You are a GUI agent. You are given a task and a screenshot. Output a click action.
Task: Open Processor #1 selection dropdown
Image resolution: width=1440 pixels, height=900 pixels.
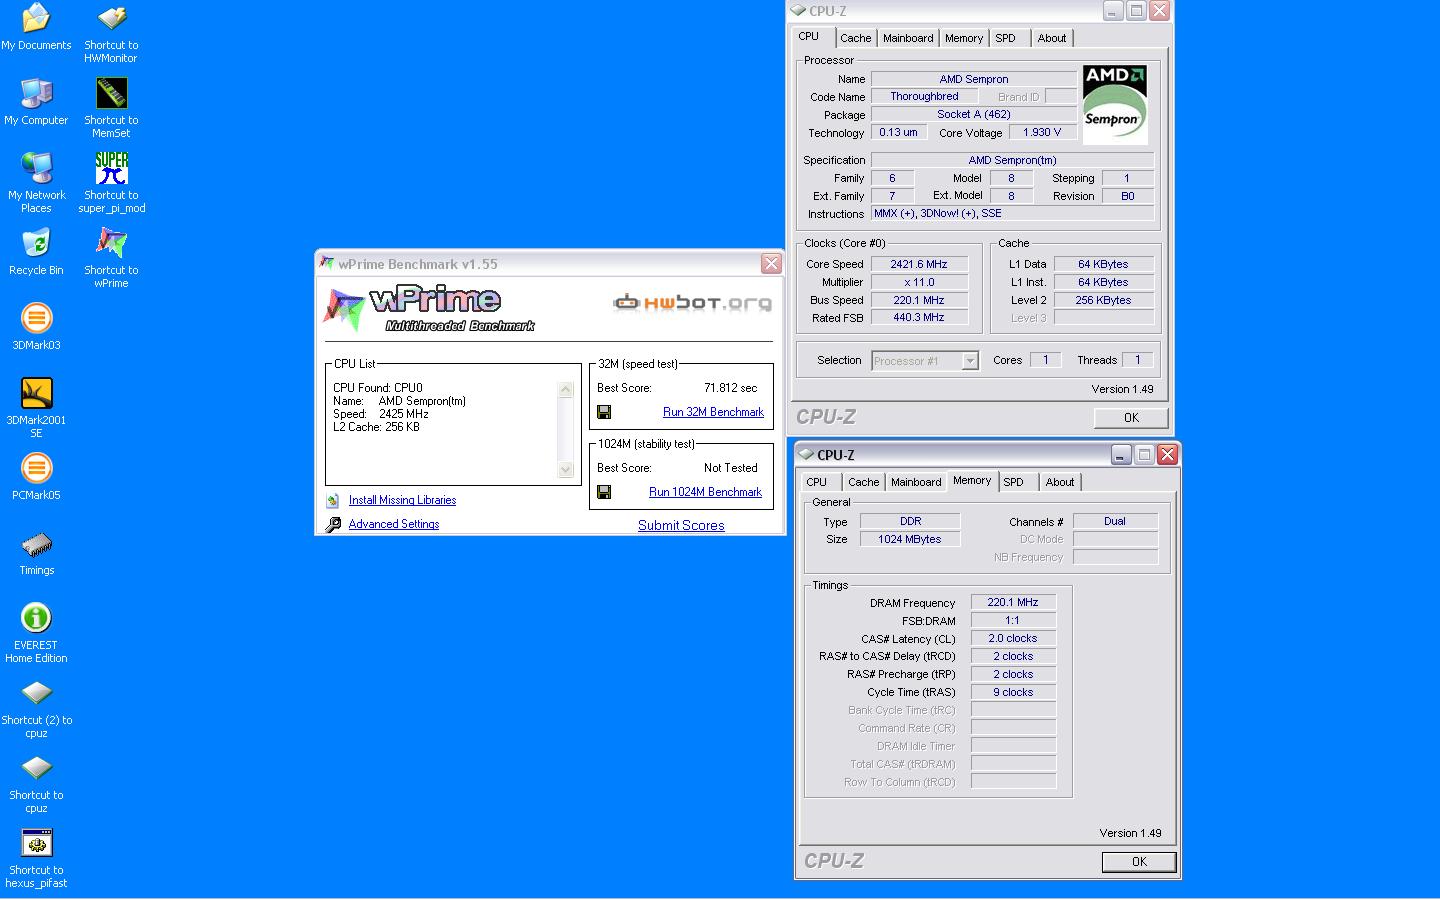[925, 361]
